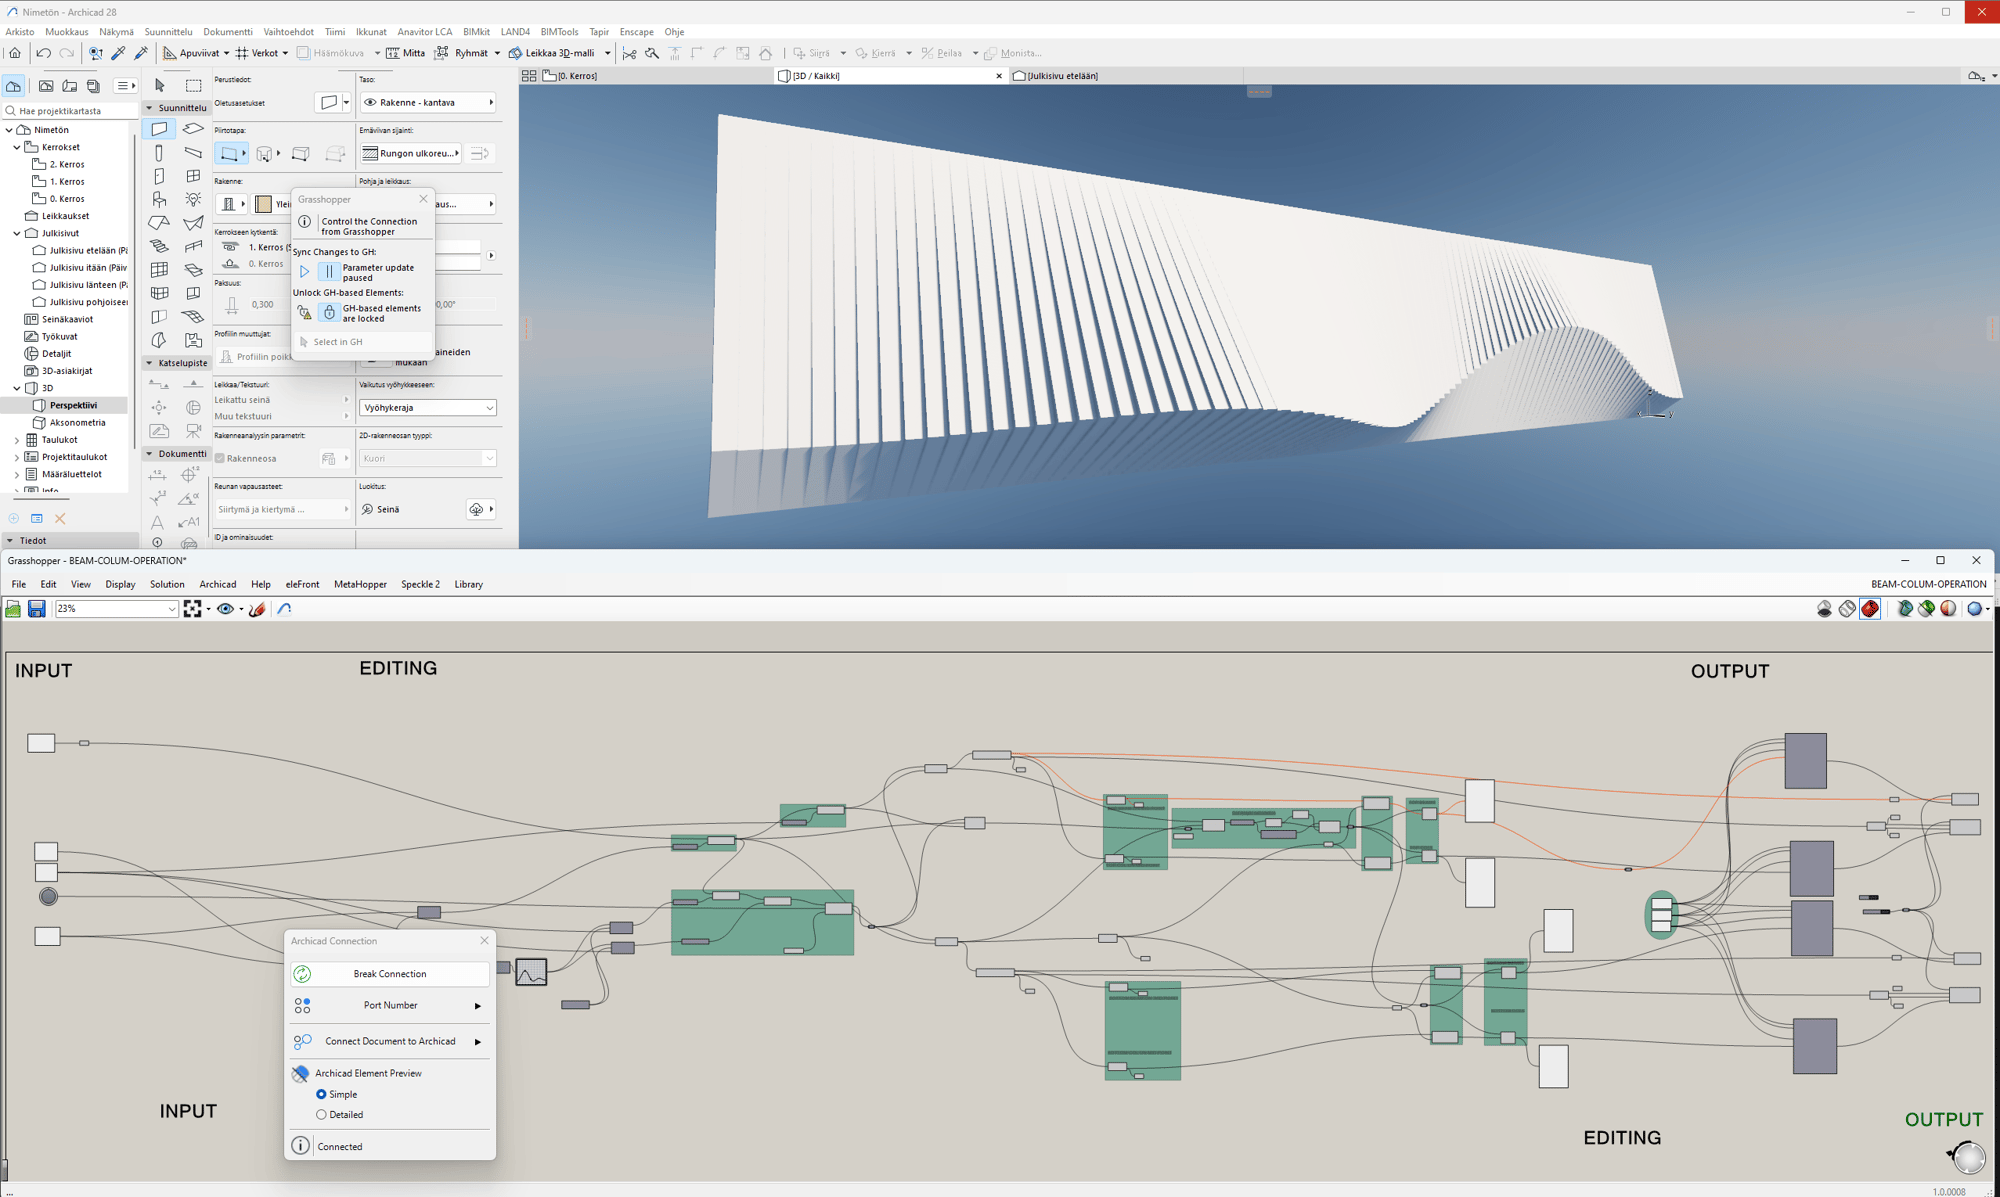Click Connect Document to Archicad
This screenshot has width=2000, height=1197.
coord(390,1041)
